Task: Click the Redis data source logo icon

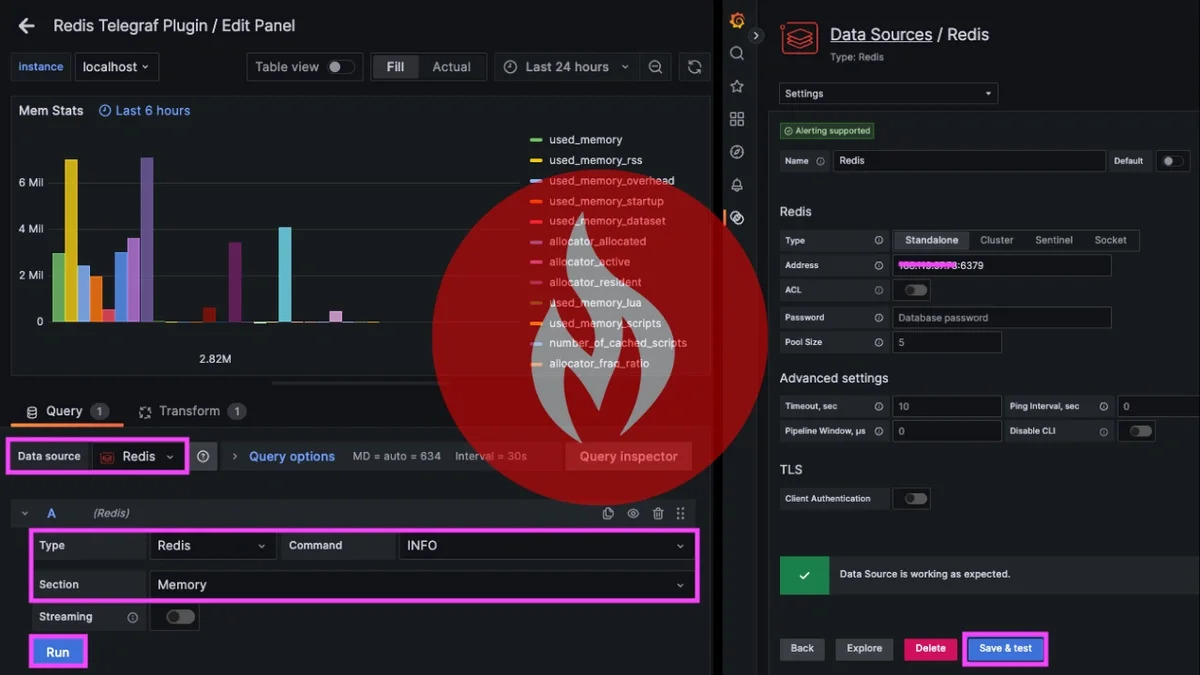Action: [799, 40]
